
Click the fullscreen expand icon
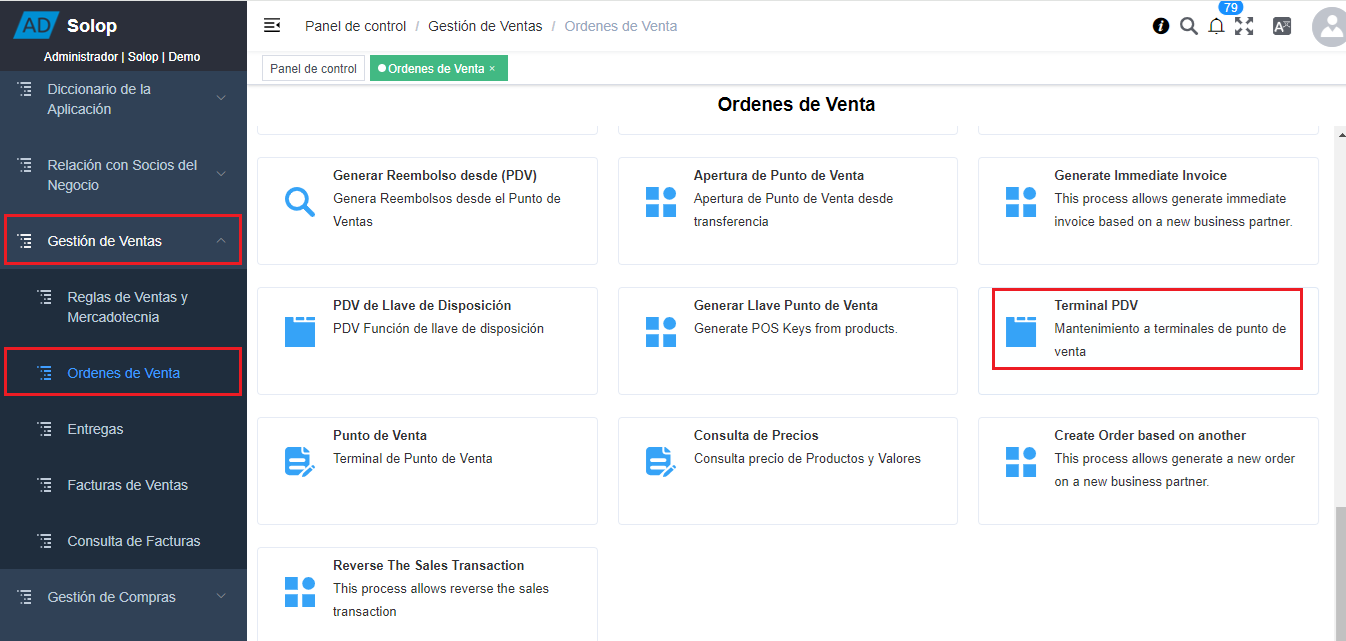pyautogui.click(x=1244, y=26)
